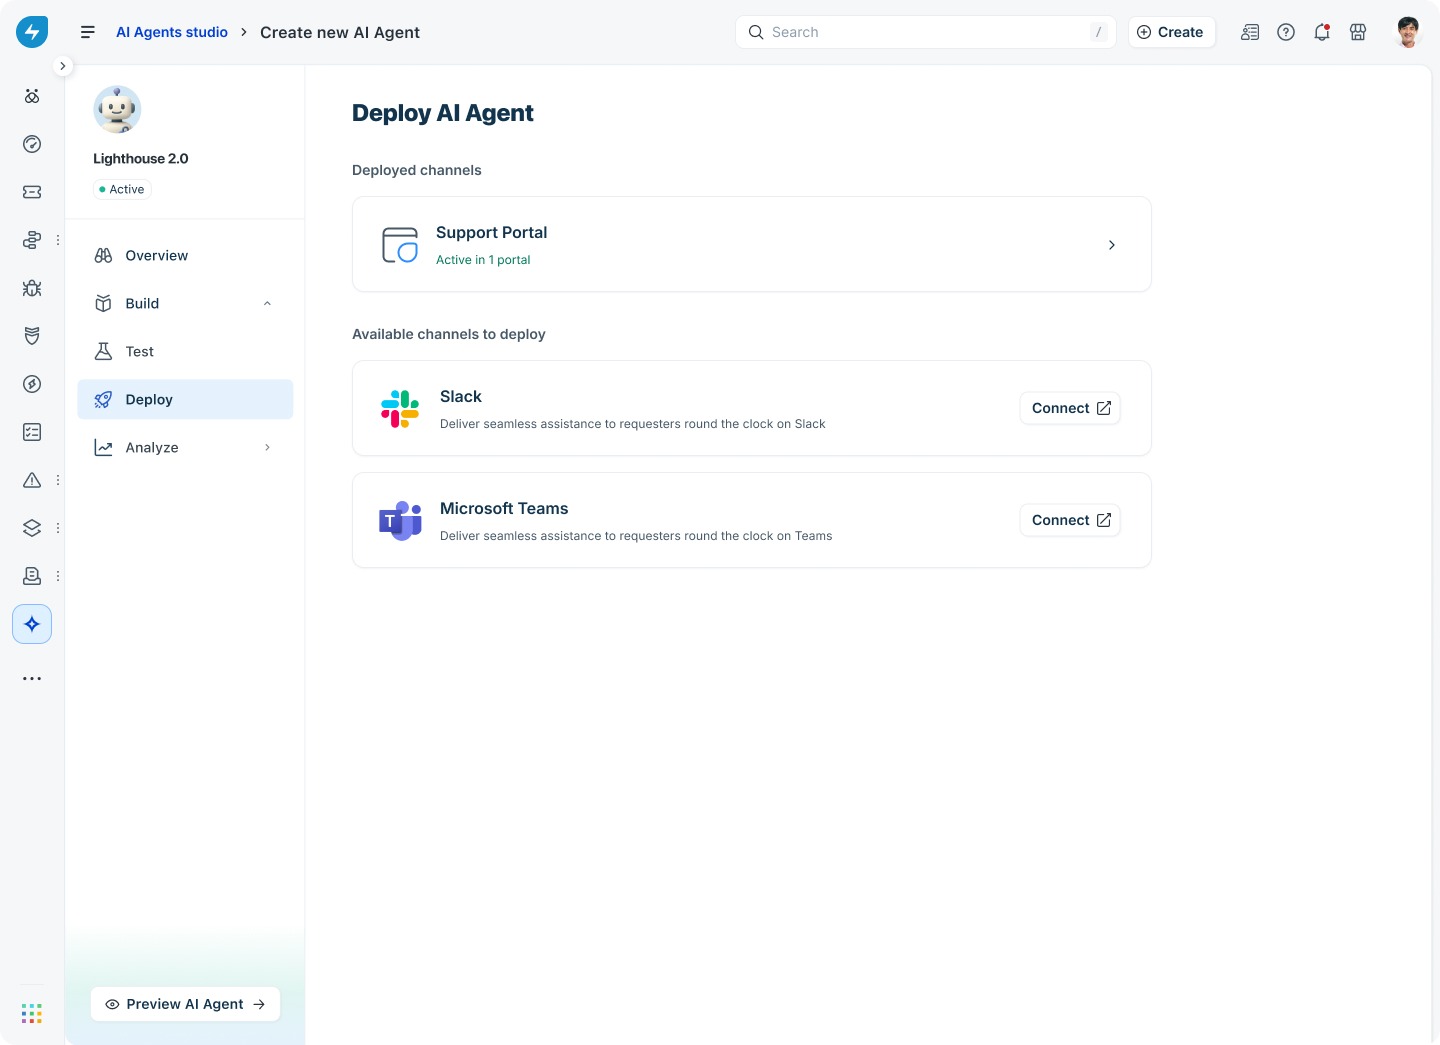
Task: Expand the collapsed left navigation arrow
Action: [x=63, y=66]
